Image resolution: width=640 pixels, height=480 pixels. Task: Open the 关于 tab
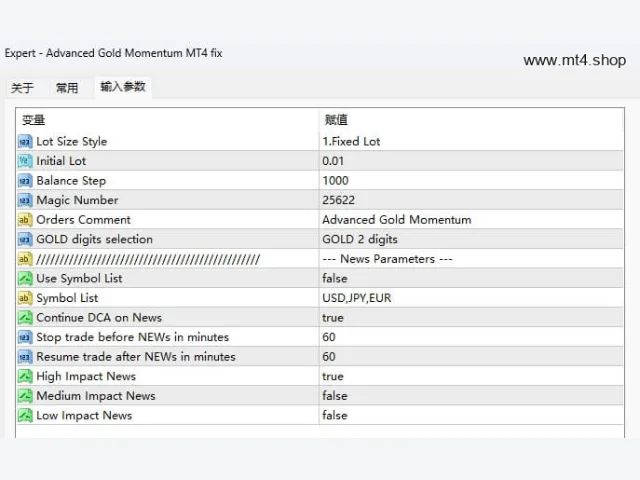[22, 88]
